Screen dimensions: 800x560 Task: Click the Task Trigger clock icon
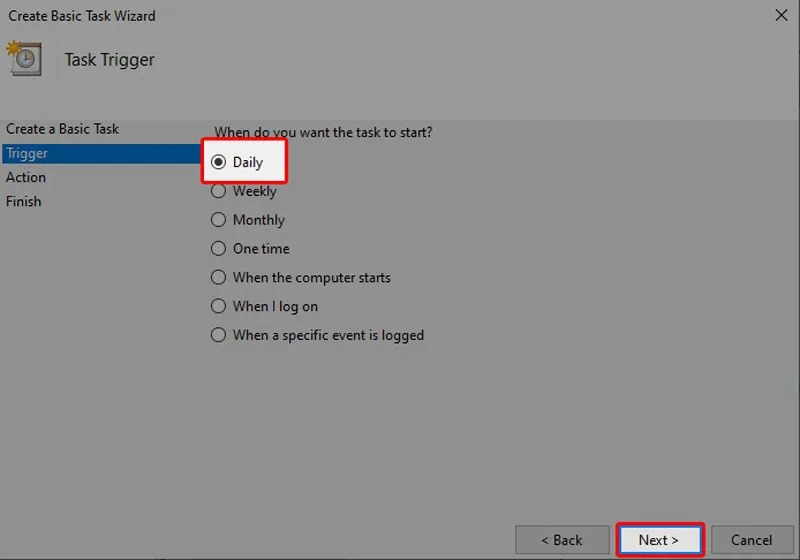coord(24,59)
